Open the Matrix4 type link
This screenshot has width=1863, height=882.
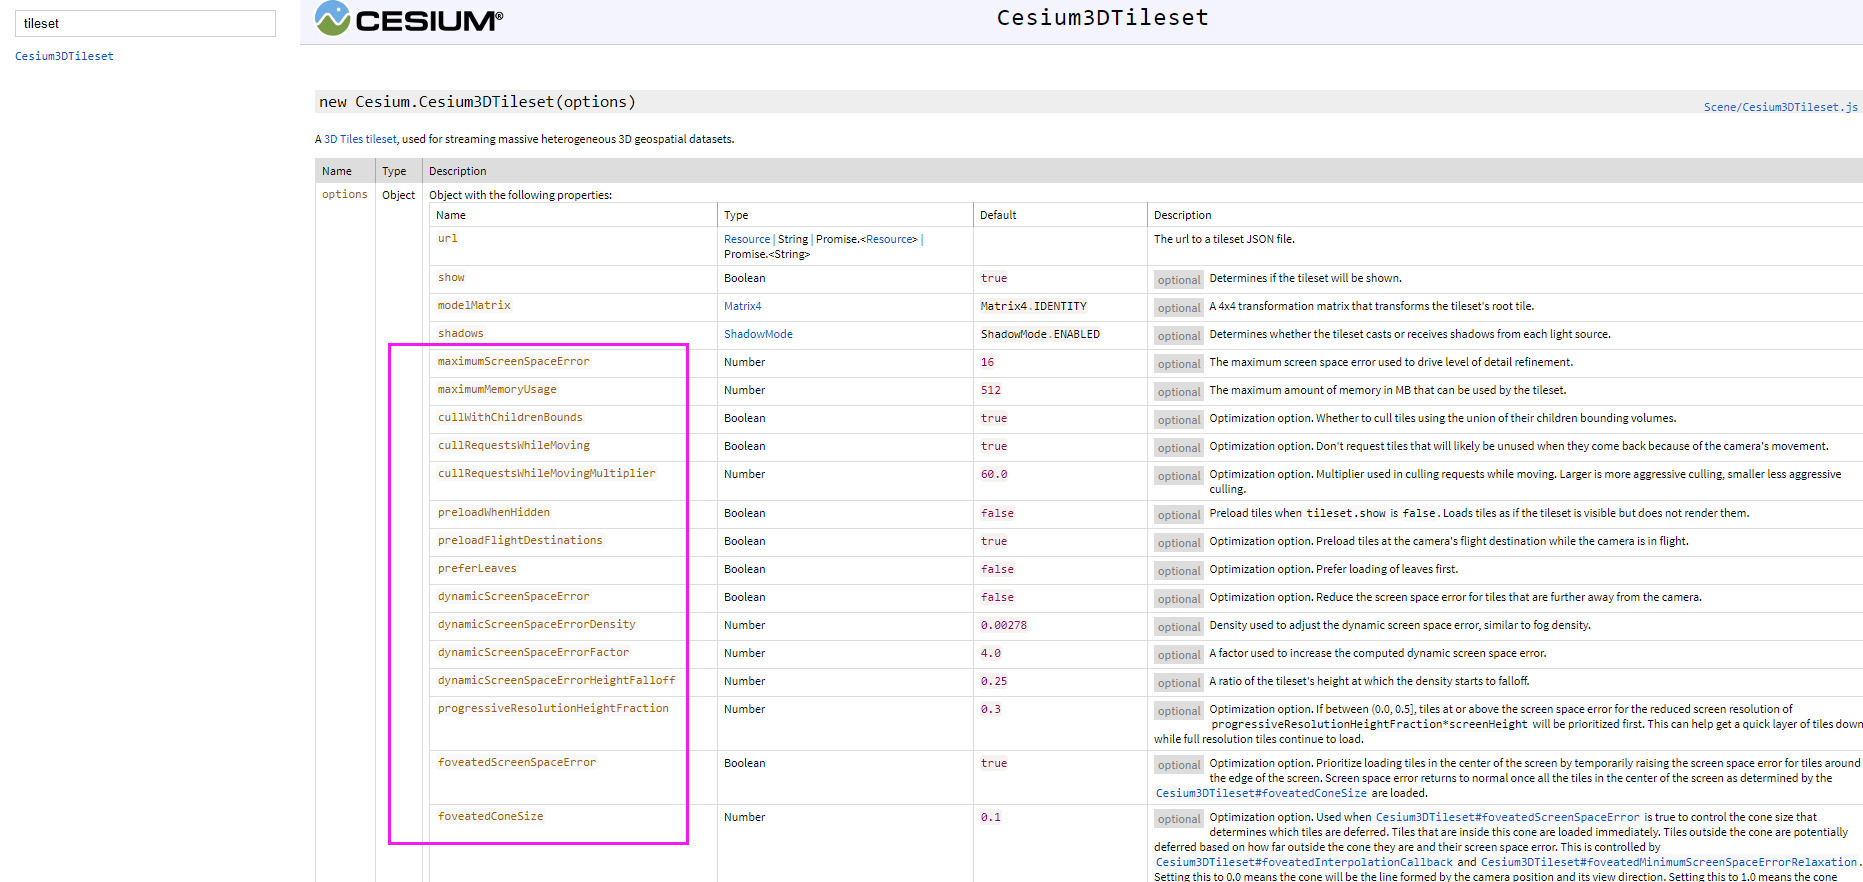click(x=742, y=306)
